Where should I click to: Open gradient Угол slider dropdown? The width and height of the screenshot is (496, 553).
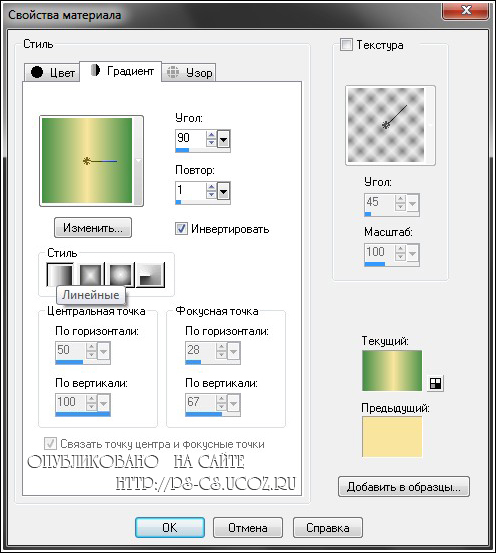223,139
